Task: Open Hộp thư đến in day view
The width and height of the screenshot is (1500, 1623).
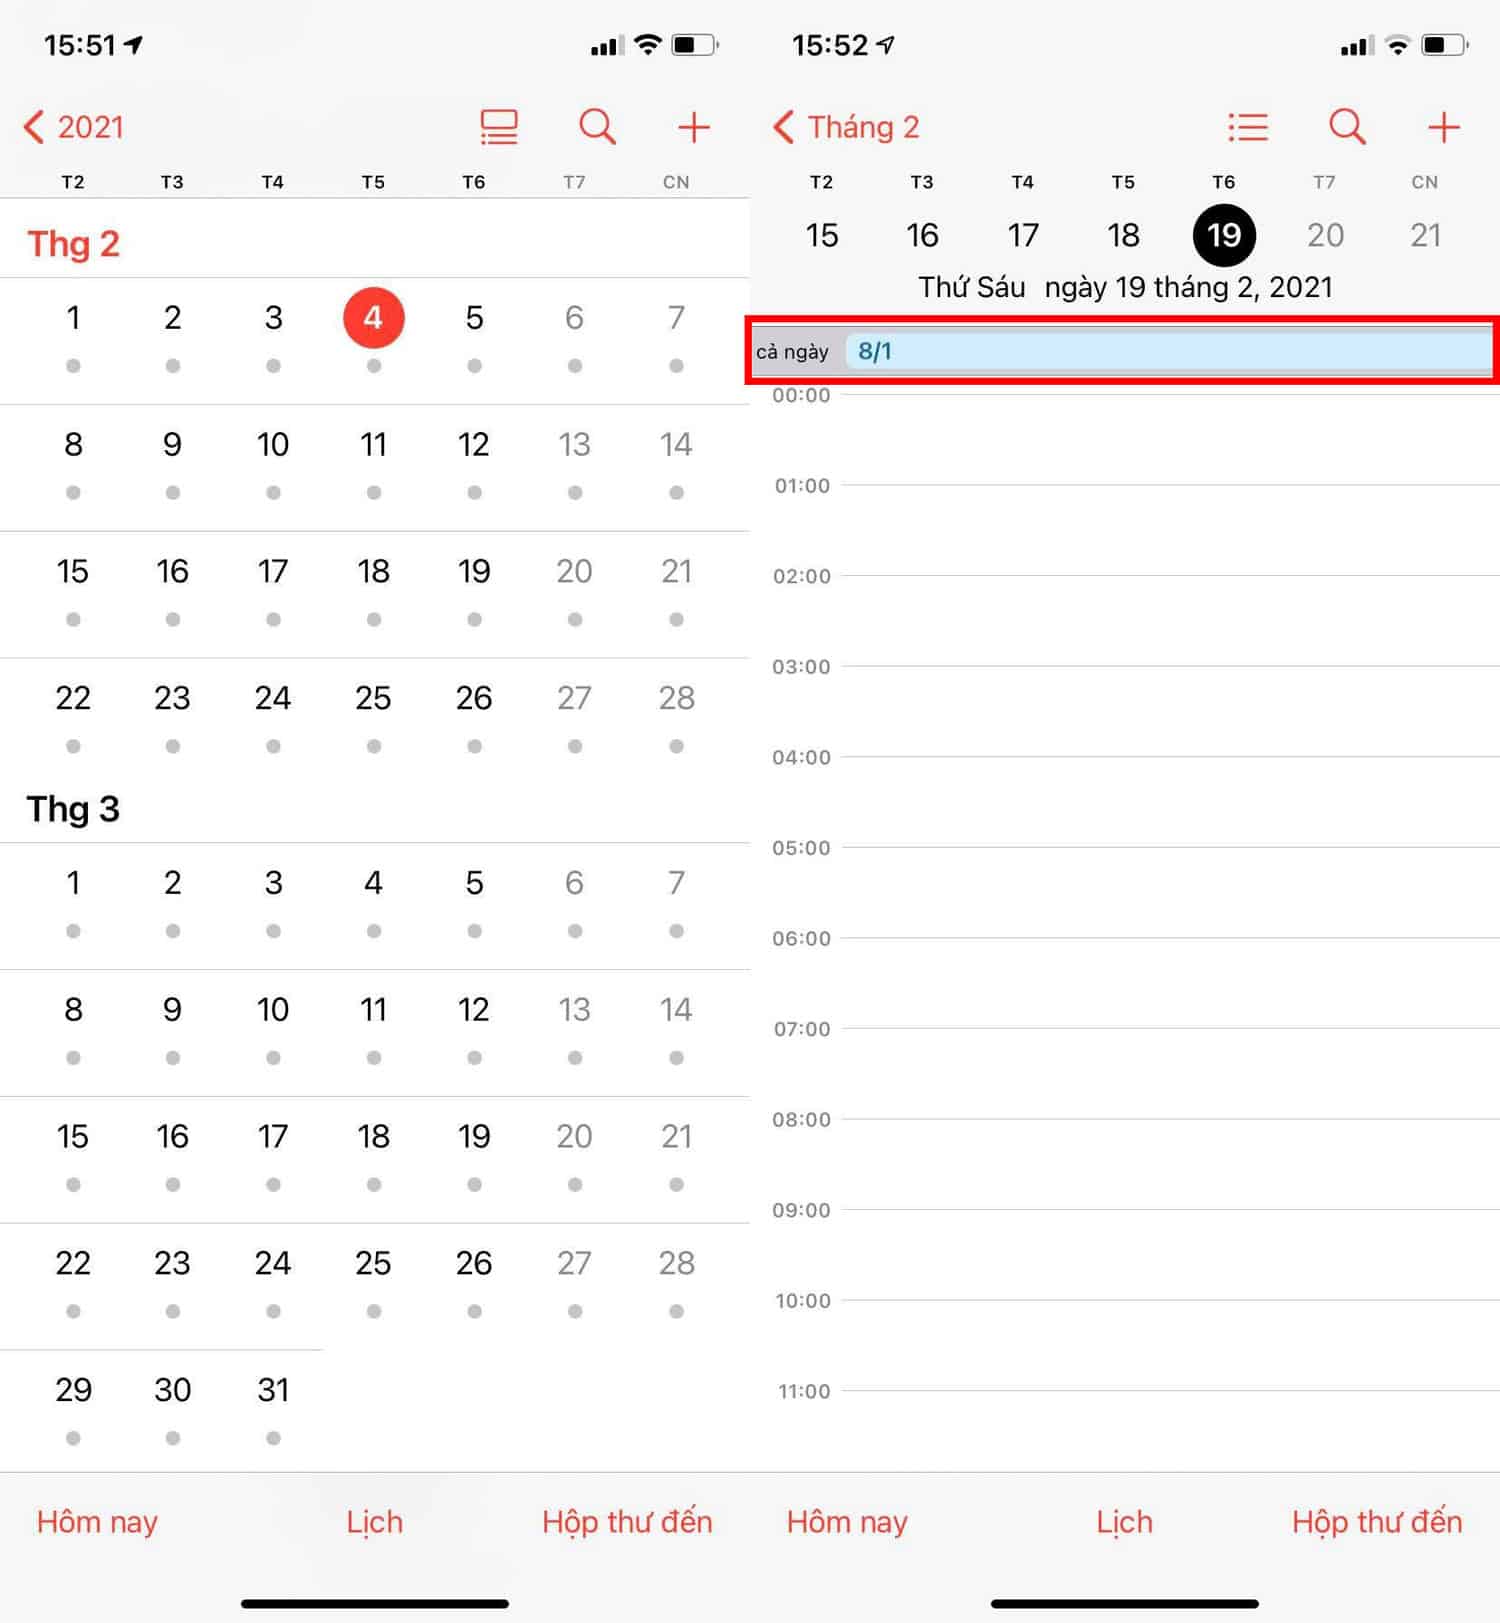Action: [x=1376, y=1521]
